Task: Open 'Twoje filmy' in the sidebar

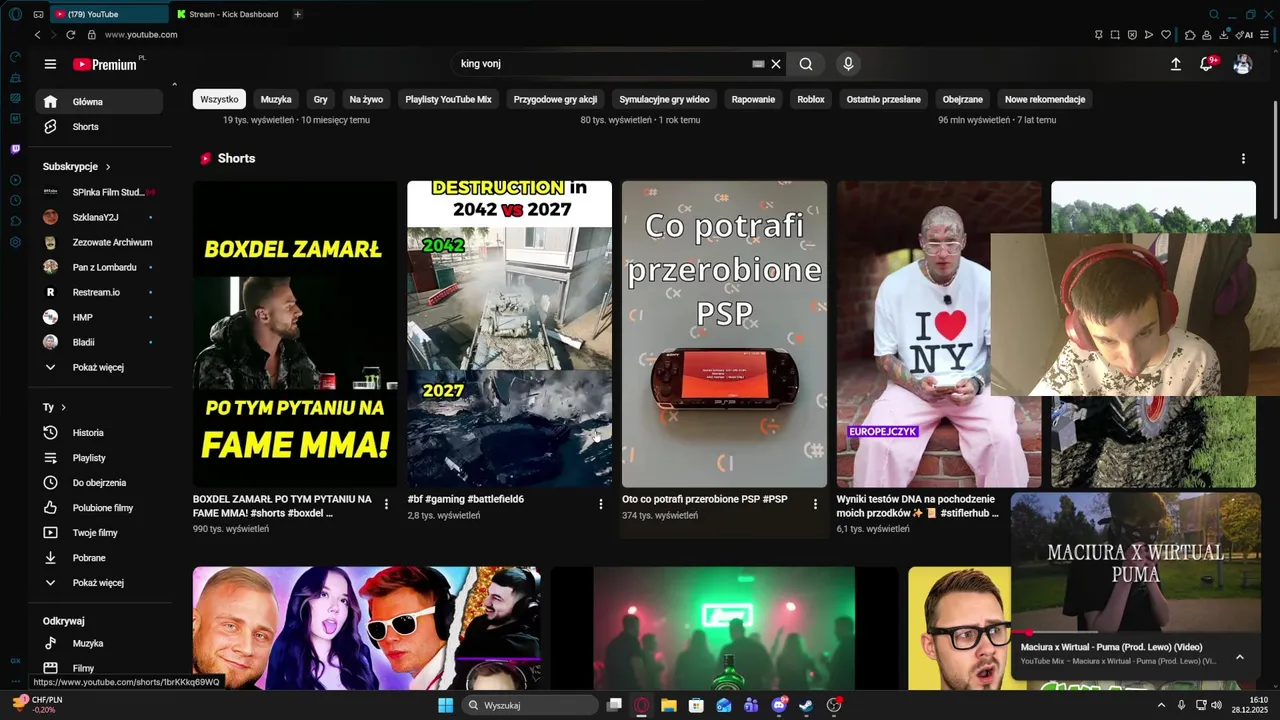Action: click(99, 533)
